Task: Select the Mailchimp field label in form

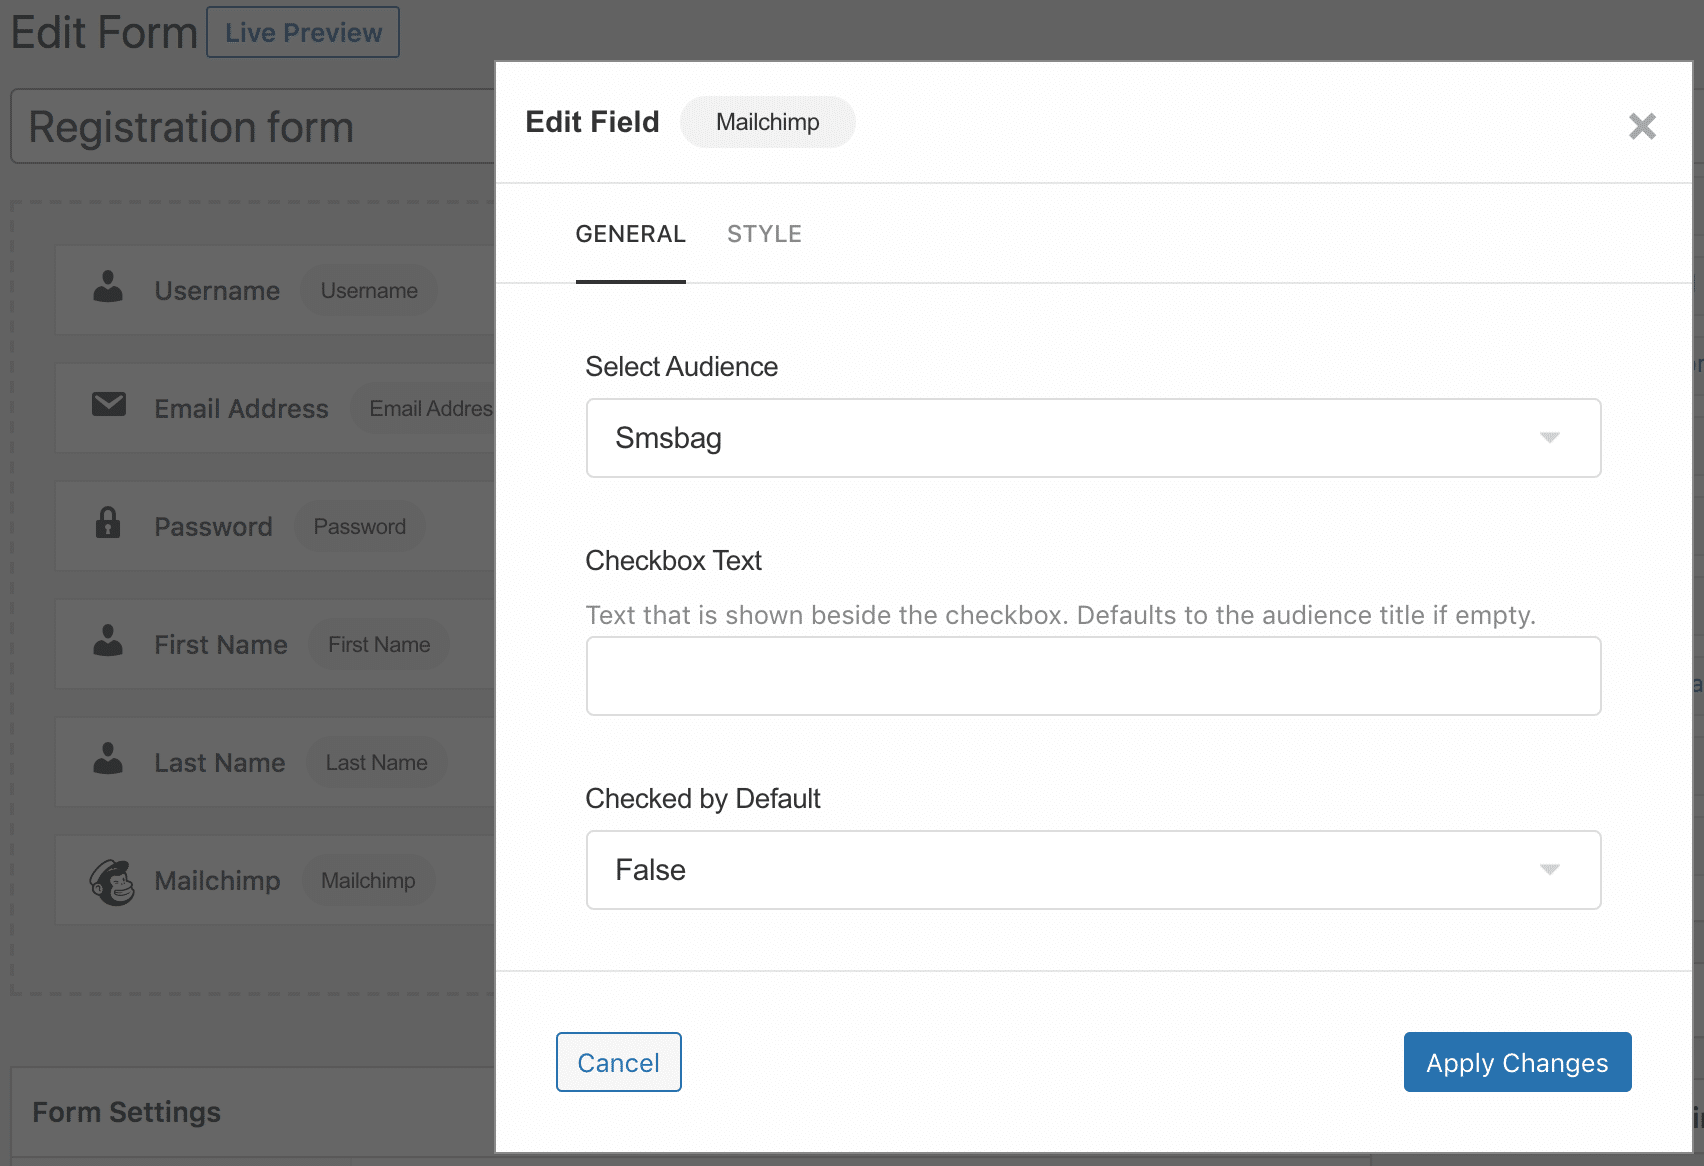Action: click(x=217, y=881)
